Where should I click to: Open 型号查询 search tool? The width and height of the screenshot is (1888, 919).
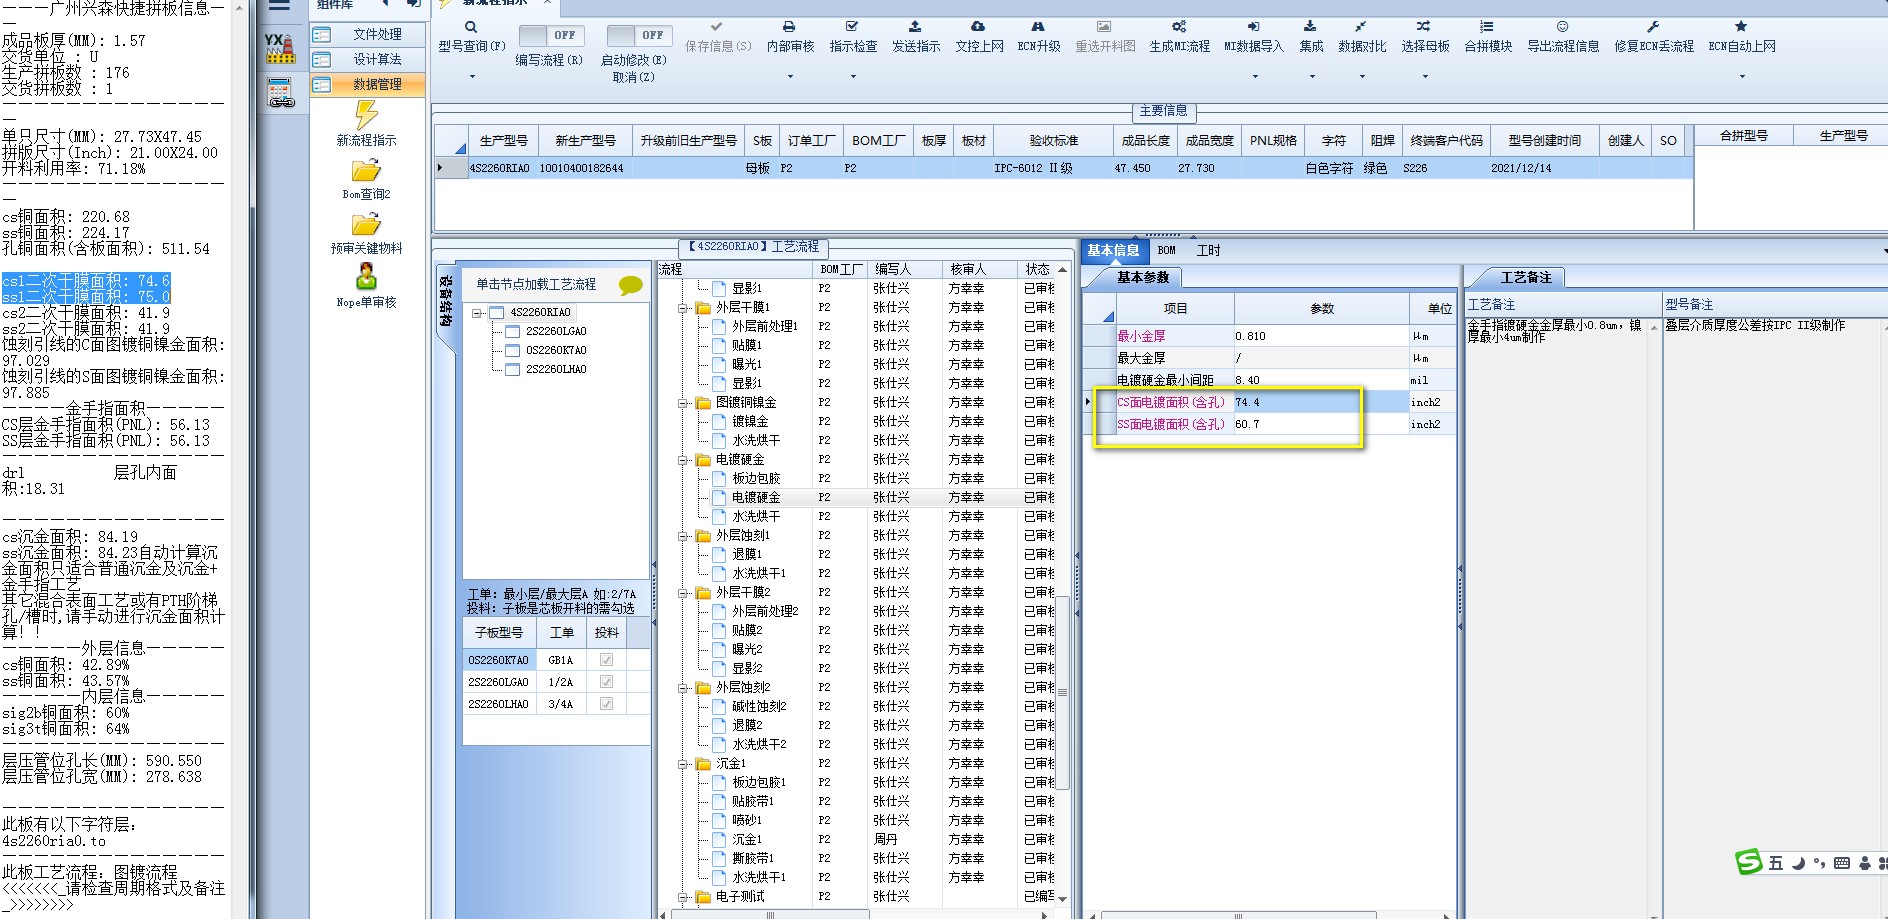pyautogui.click(x=471, y=27)
